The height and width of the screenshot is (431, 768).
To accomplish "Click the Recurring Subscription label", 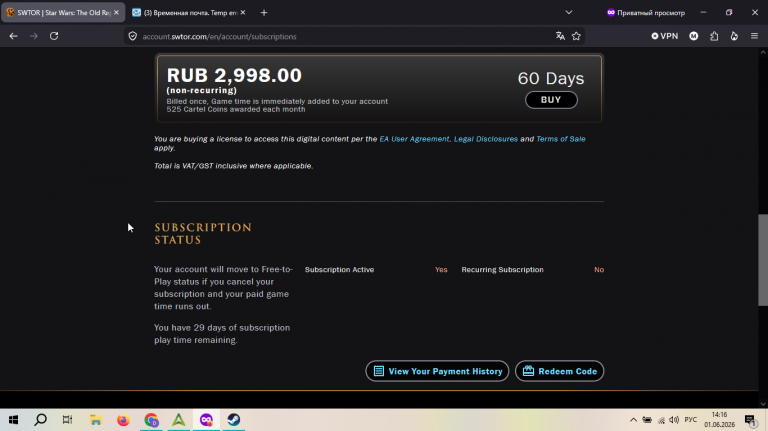I will pos(503,270).
